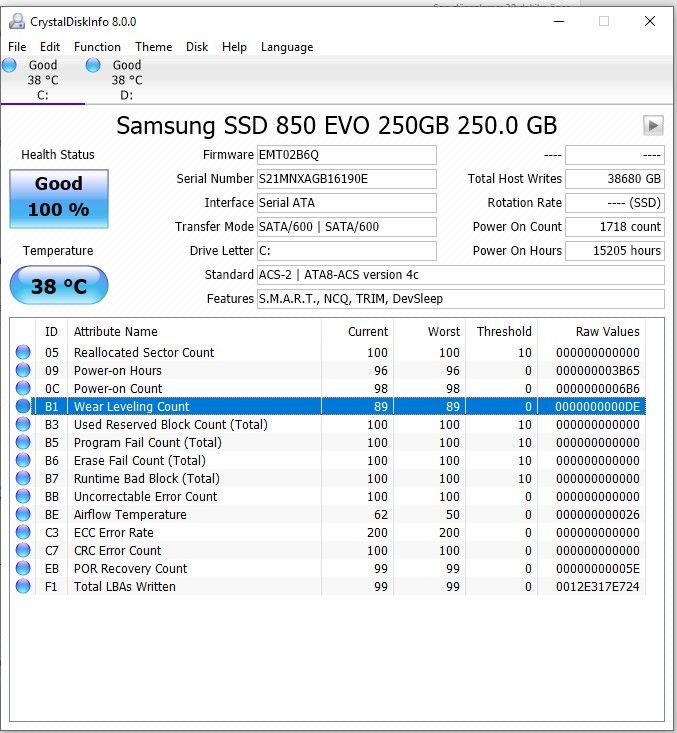
Task: Click the Transfer Mode field
Action: tap(347, 227)
